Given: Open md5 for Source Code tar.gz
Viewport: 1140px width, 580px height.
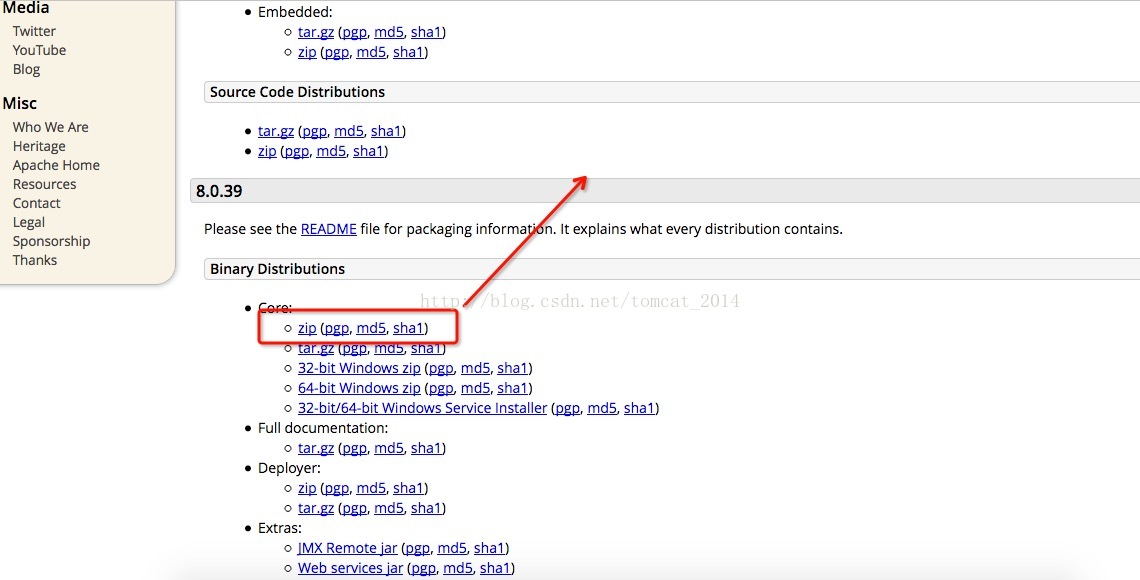Looking at the screenshot, I should pos(349,132).
